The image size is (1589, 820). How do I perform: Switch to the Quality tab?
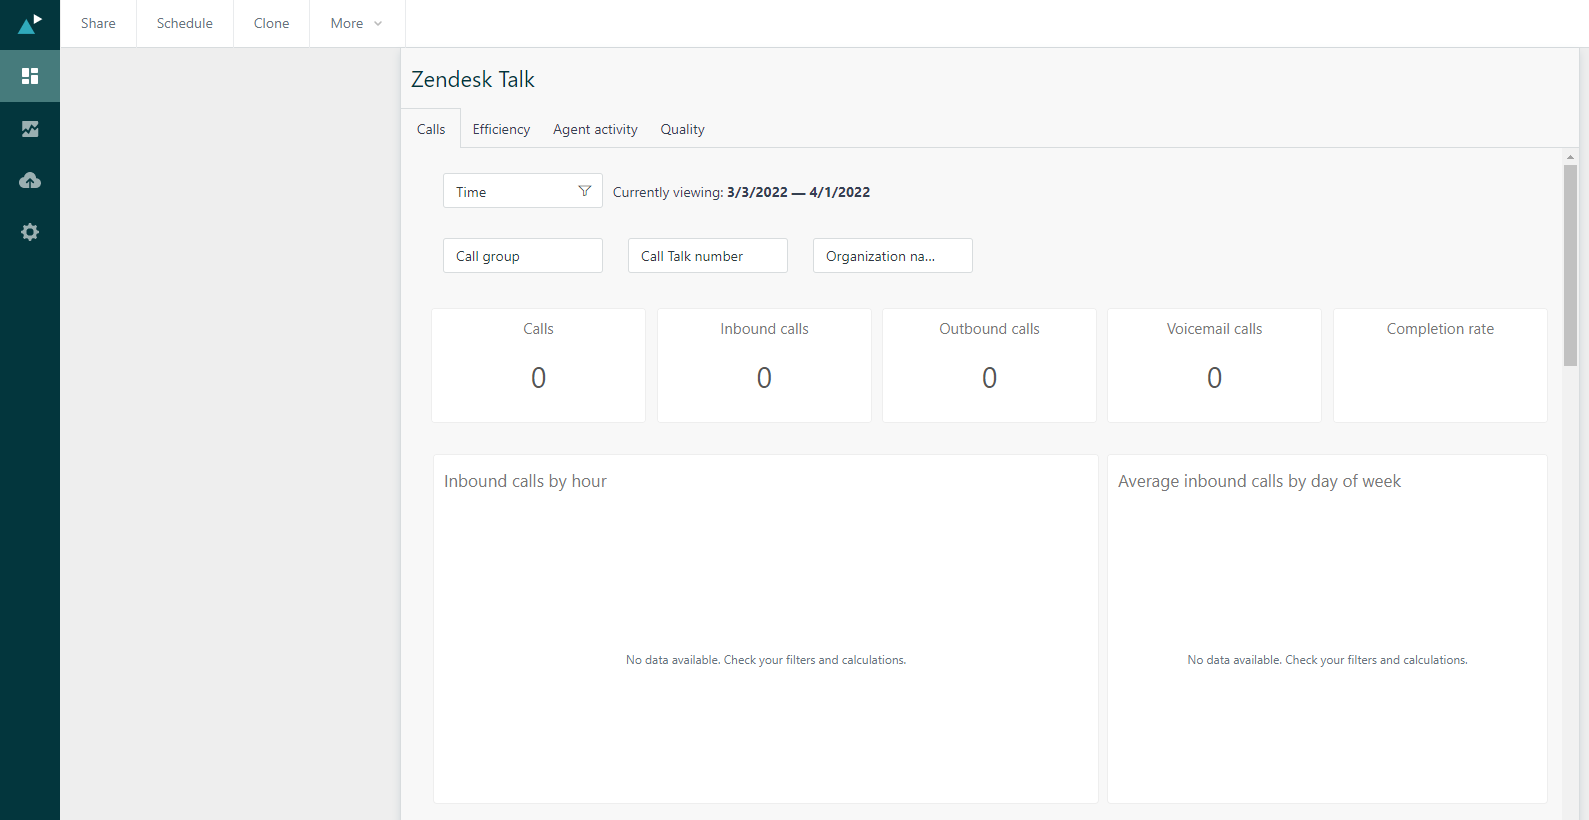click(682, 129)
